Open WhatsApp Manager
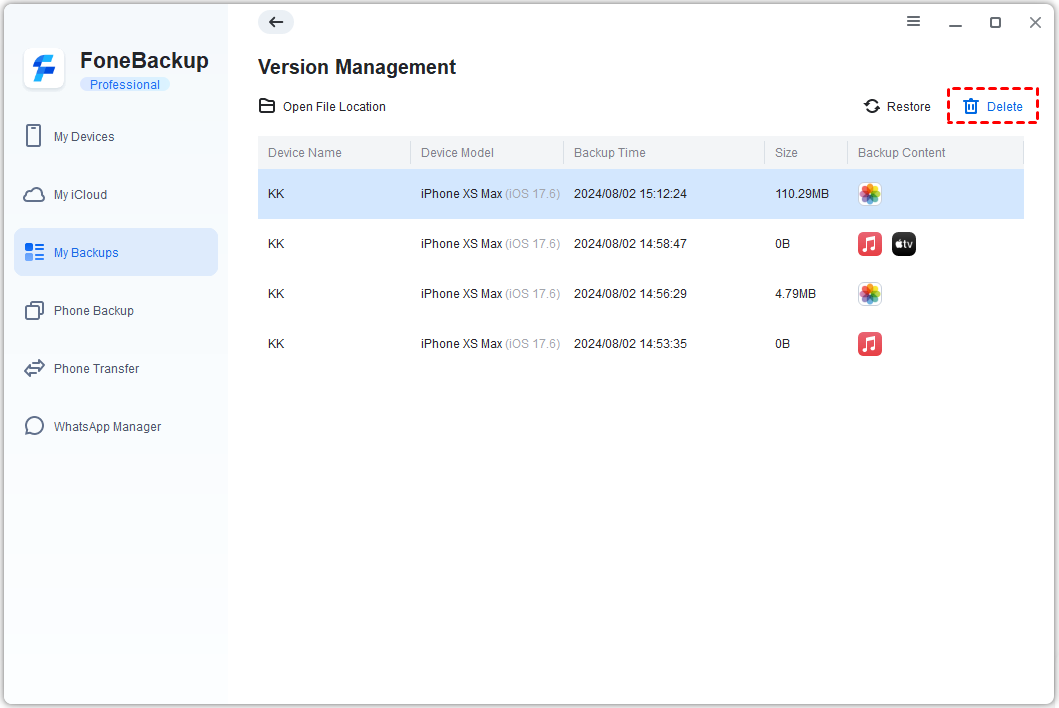Screen dimensions: 1059x708 tap(115, 426)
